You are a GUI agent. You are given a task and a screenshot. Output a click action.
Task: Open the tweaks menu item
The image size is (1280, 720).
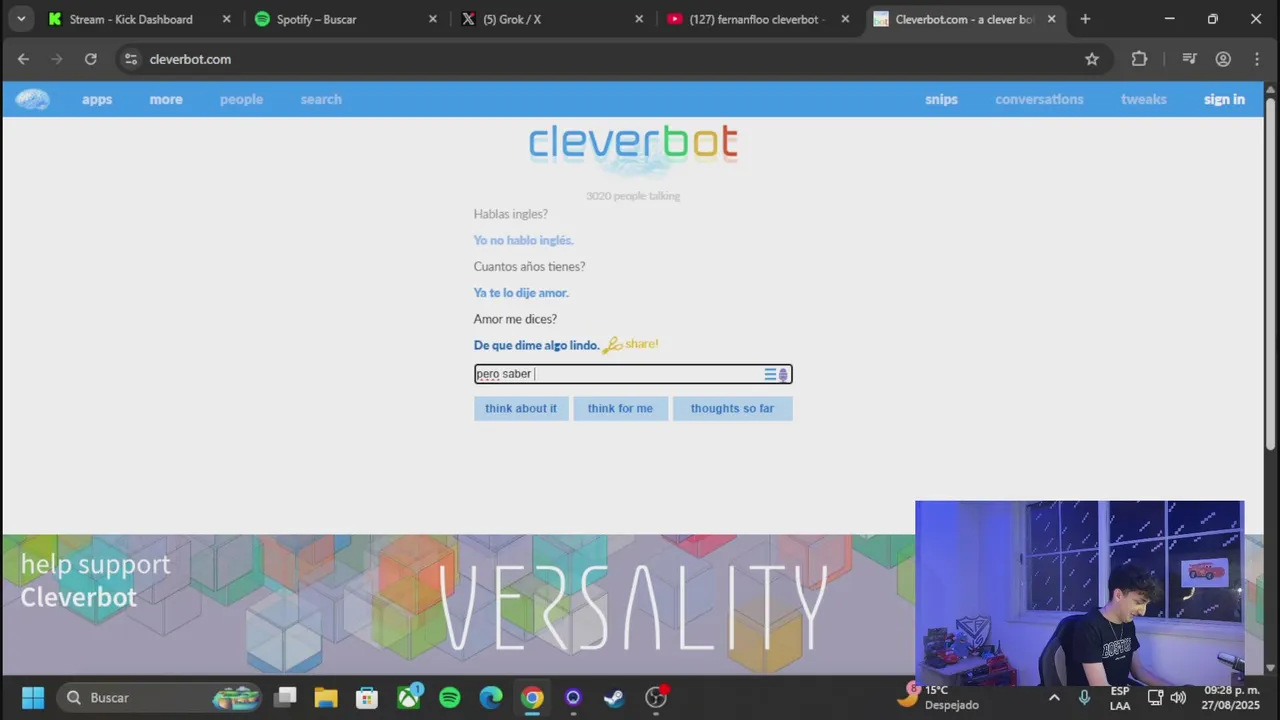[x=1143, y=99]
